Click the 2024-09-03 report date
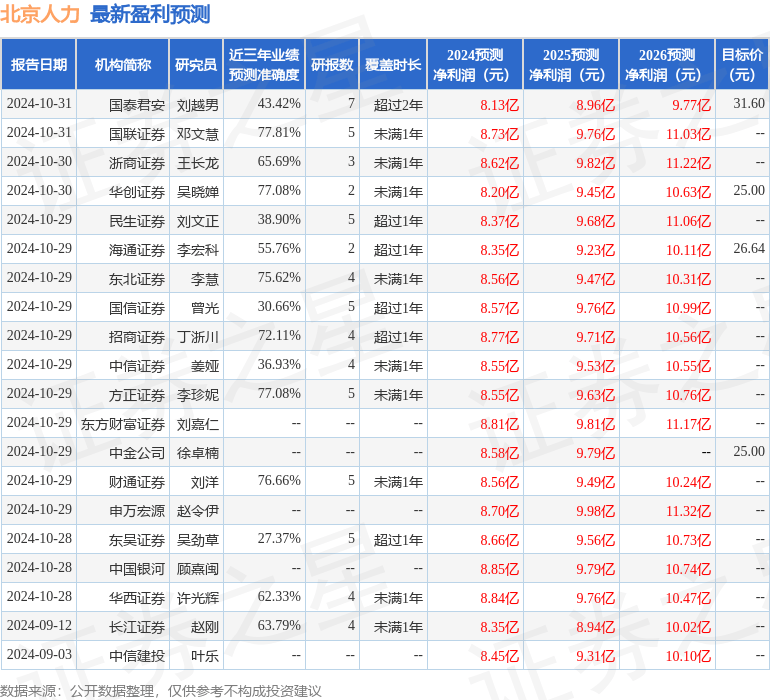Viewport: 770px width, 700px height. pyautogui.click(x=39, y=654)
